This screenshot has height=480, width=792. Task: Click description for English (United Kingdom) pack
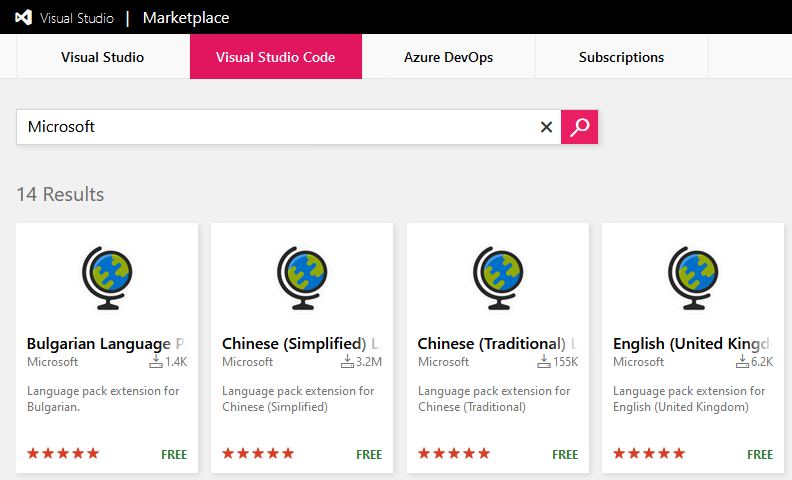tap(689, 399)
